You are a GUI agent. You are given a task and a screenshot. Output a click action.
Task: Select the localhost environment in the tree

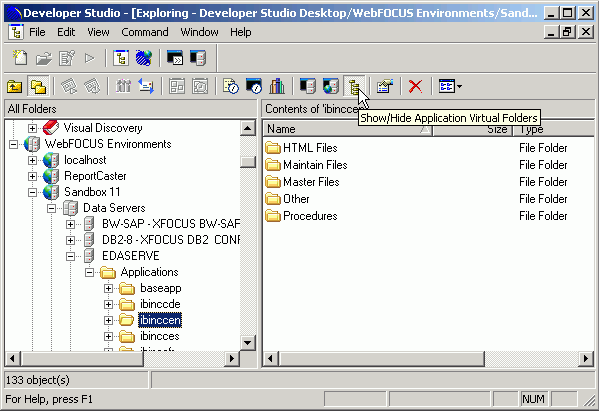[85, 160]
